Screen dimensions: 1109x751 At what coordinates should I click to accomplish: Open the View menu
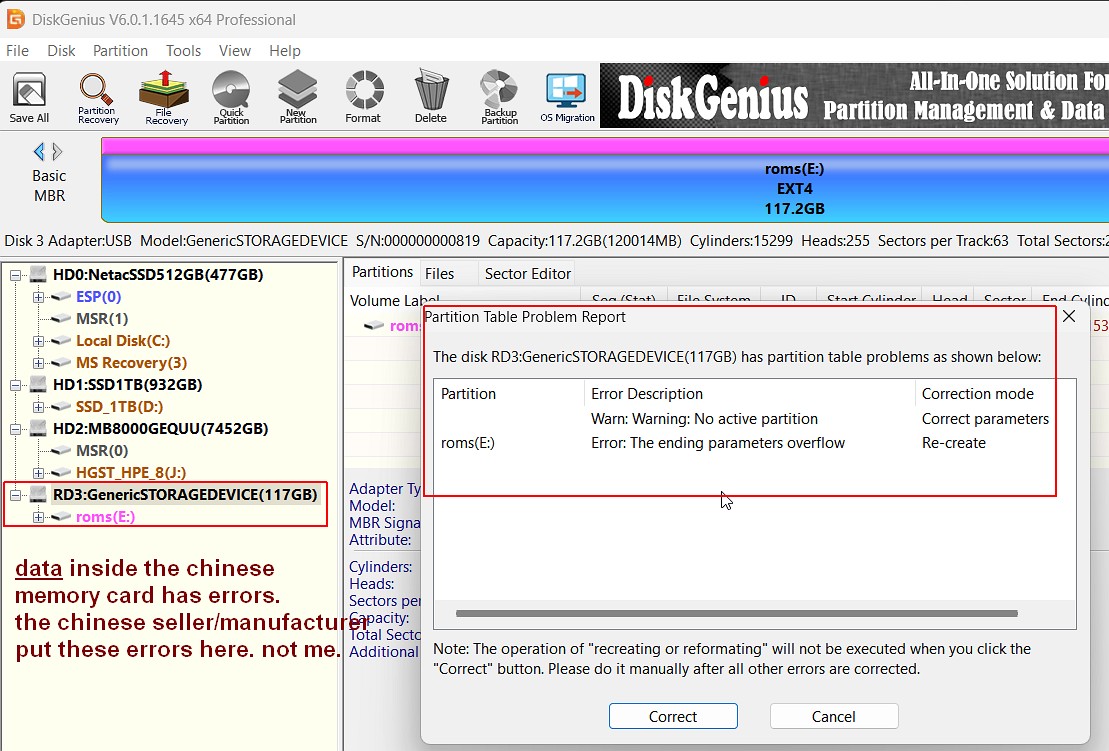[234, 51]
